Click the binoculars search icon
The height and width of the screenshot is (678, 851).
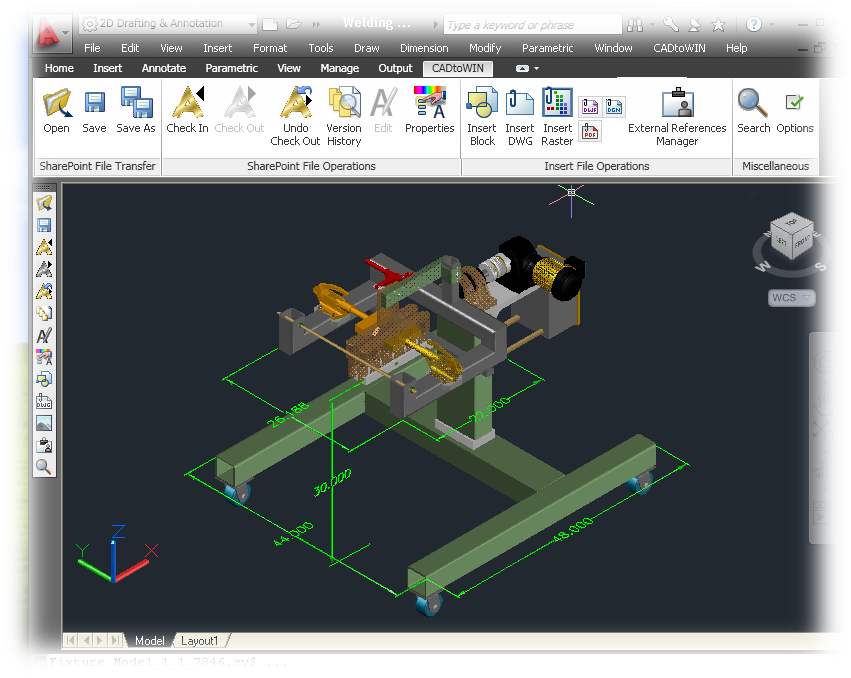click(x=634, y=24)
